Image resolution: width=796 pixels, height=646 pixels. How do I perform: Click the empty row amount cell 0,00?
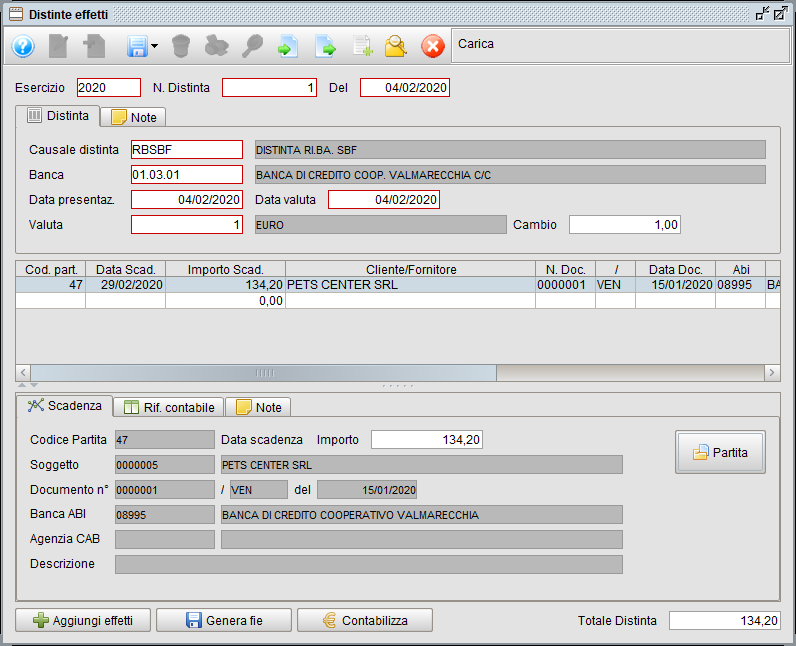(225, 301)
